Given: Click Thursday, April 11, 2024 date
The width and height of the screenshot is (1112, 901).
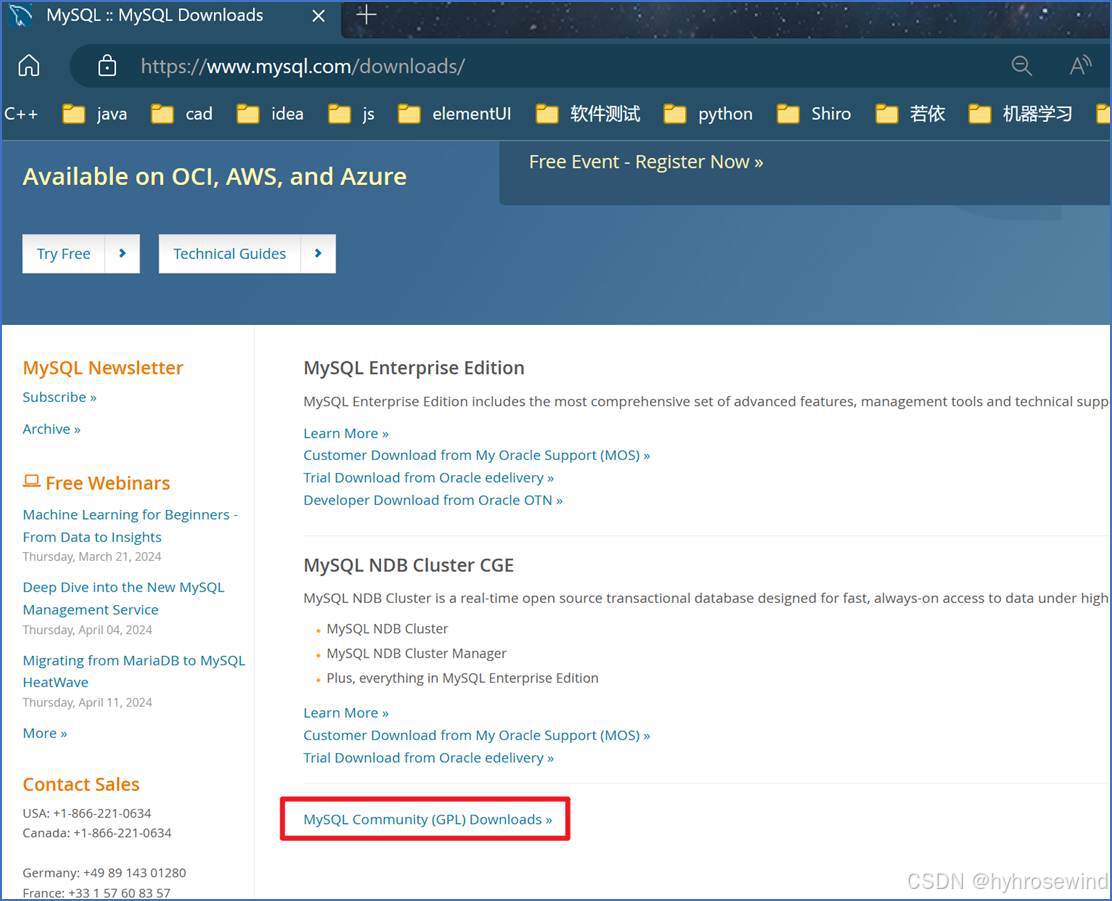Looking at the screenshot, I should (x=87, y=703).
